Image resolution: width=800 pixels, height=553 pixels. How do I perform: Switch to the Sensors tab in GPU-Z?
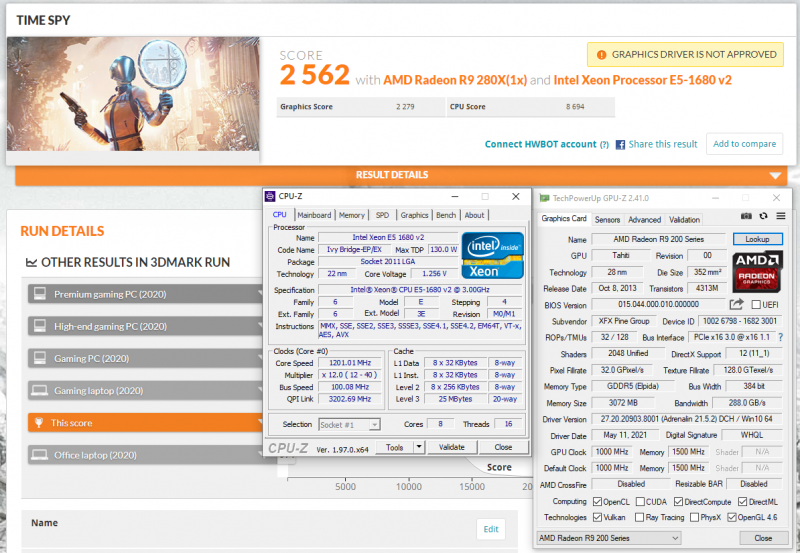tap(607, 219)
